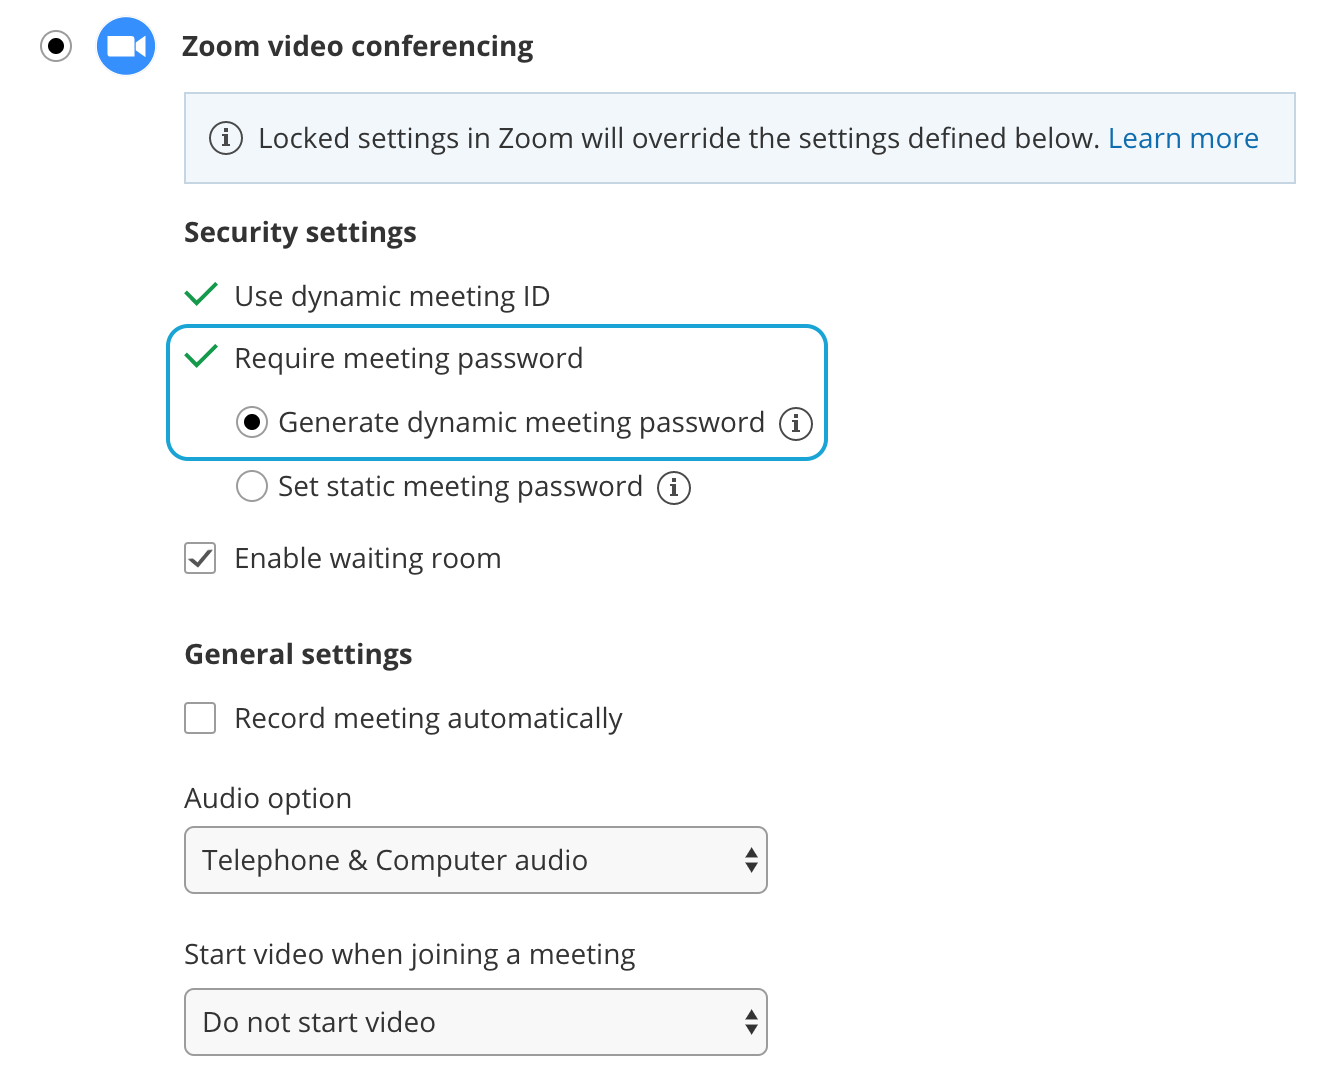Select Generate dynamic meeting password option
The width and height of the screenshot is (1338, 1084).
tap(252, 423)
